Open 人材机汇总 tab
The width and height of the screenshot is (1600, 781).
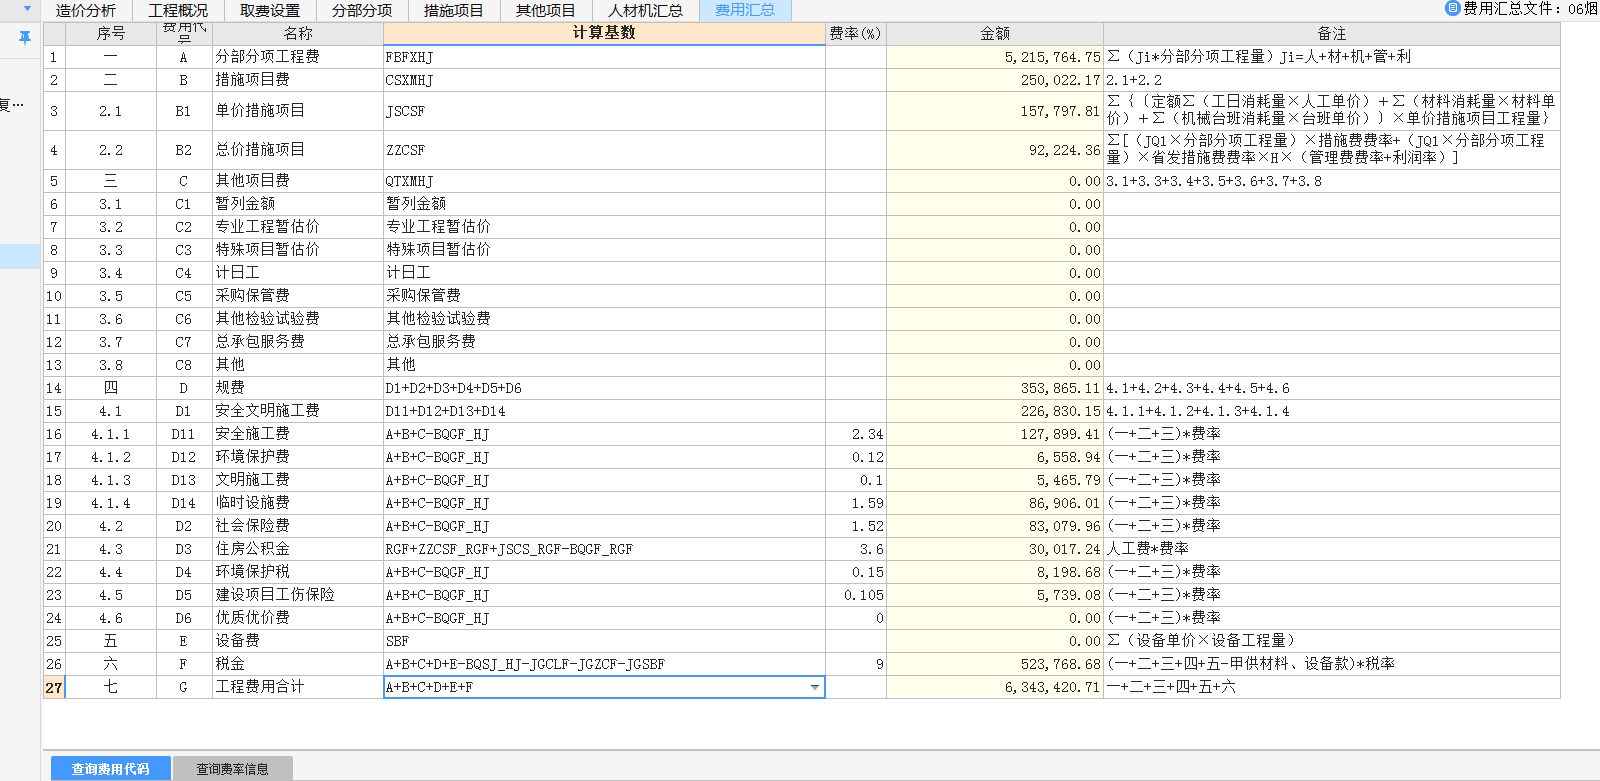645,11
